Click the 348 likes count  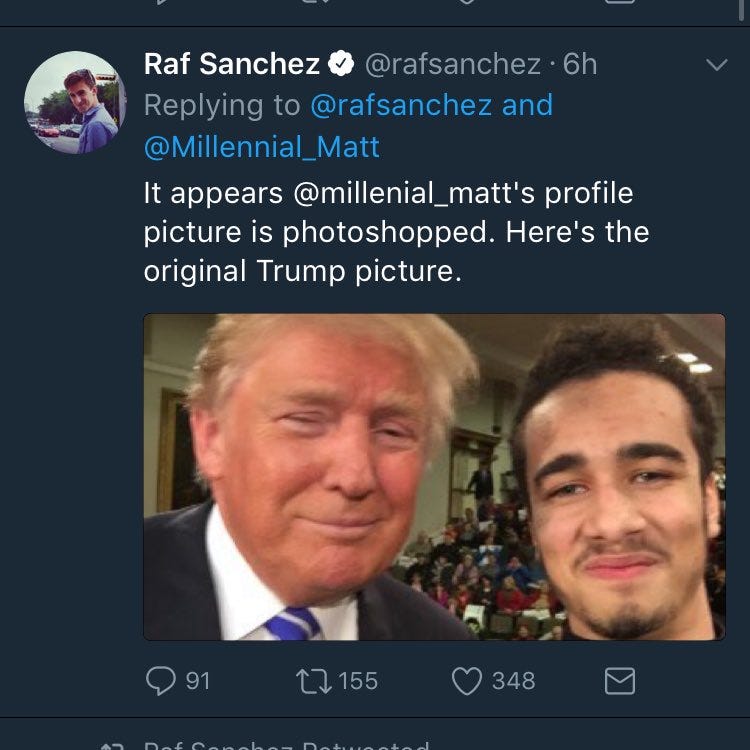pyautogui.click(x=513, y=681)
